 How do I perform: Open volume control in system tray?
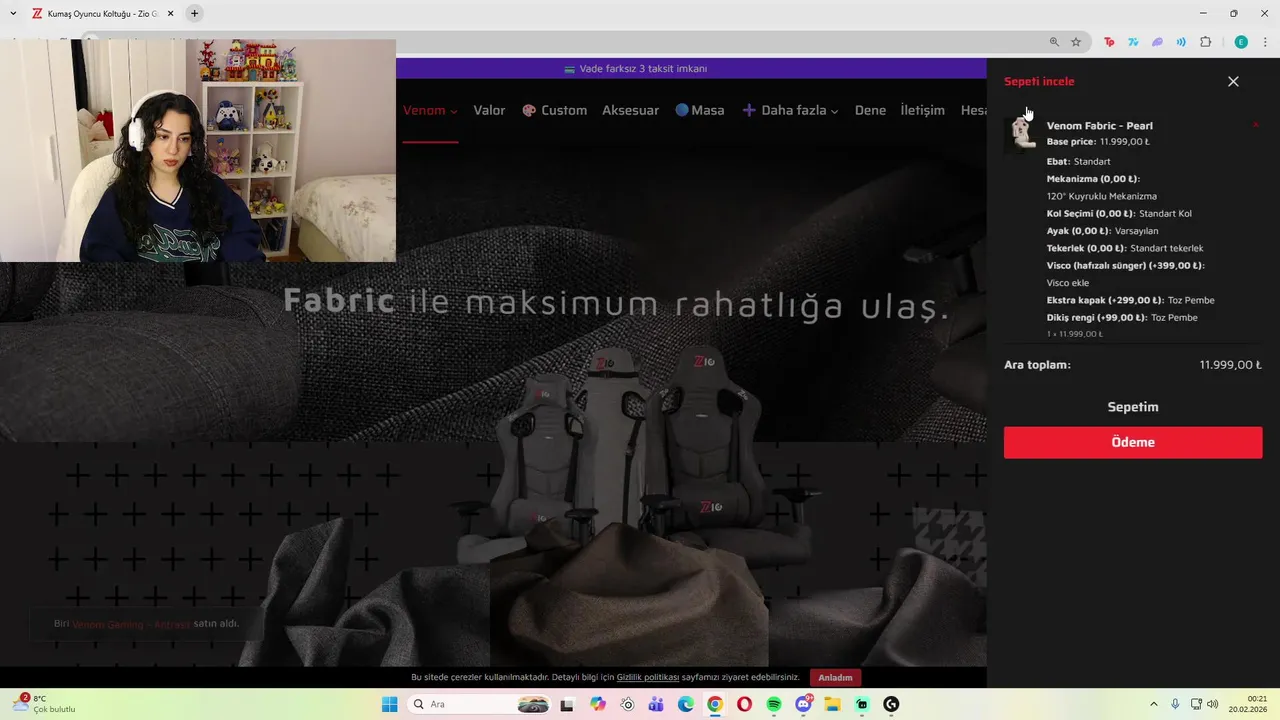(1213, 704)
